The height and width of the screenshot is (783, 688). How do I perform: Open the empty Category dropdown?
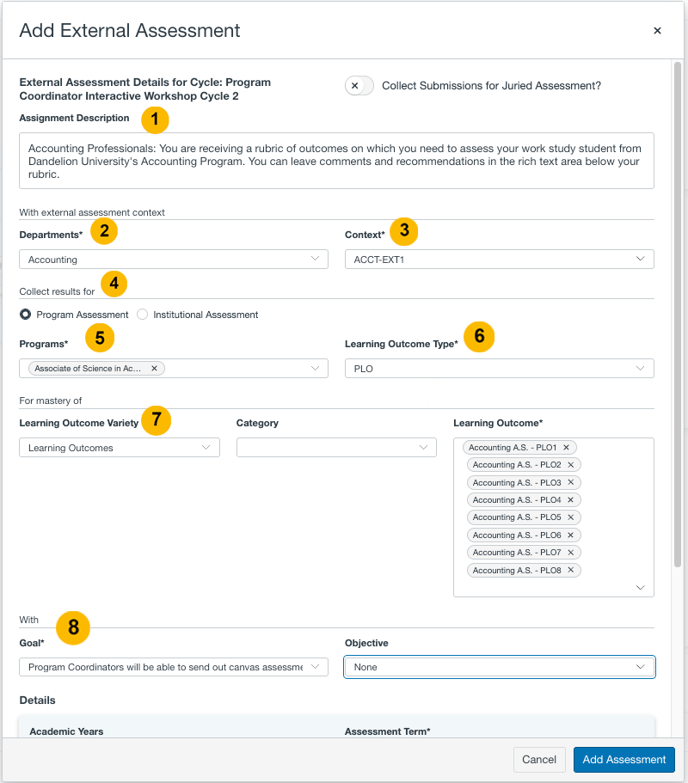click(x=337, y=447)
